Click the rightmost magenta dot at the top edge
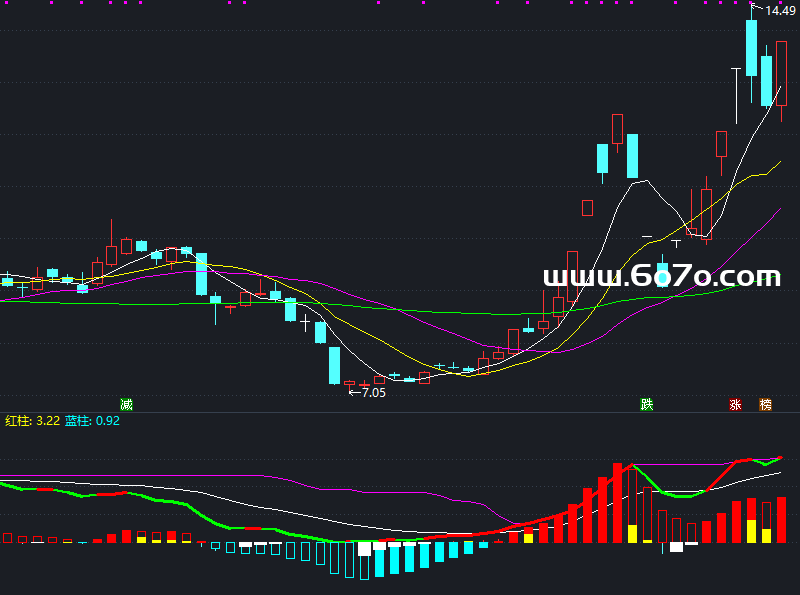Viewport: 800px width, 595px height. coord(780,3)
